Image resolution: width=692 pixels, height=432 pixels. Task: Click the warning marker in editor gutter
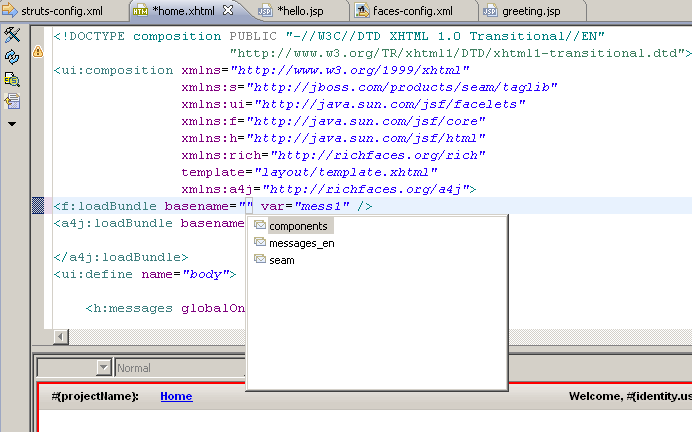point(38,52)
